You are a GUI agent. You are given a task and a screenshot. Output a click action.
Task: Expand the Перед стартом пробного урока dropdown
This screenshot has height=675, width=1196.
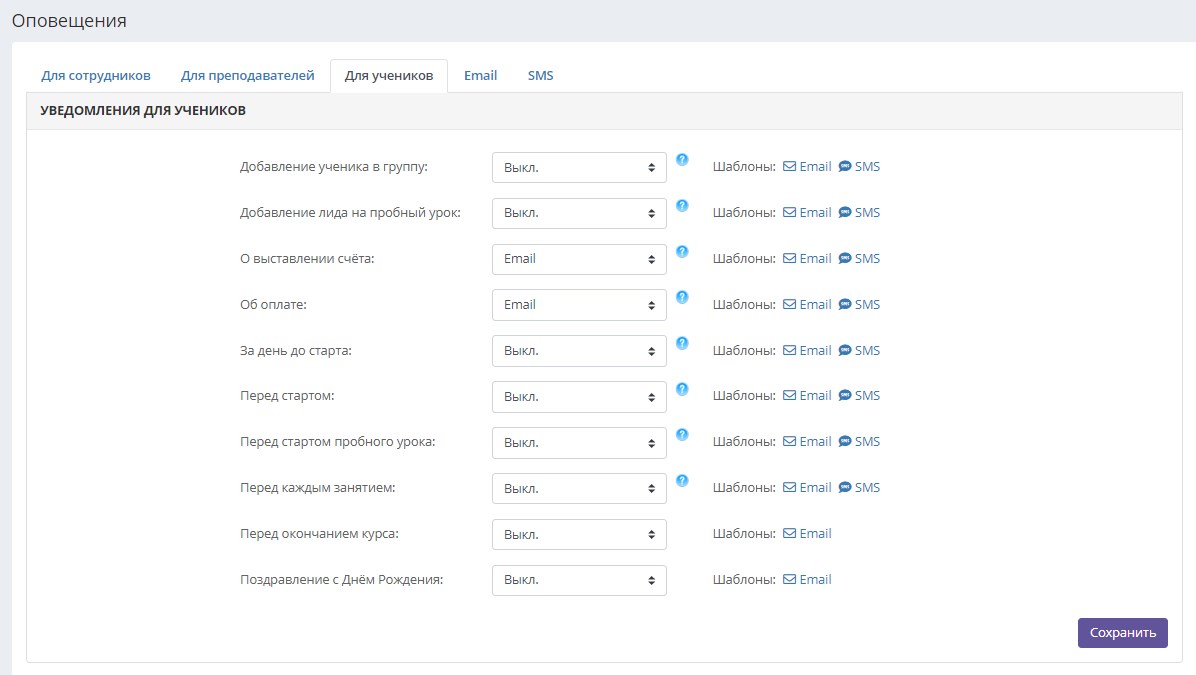[x=579, y=442]
